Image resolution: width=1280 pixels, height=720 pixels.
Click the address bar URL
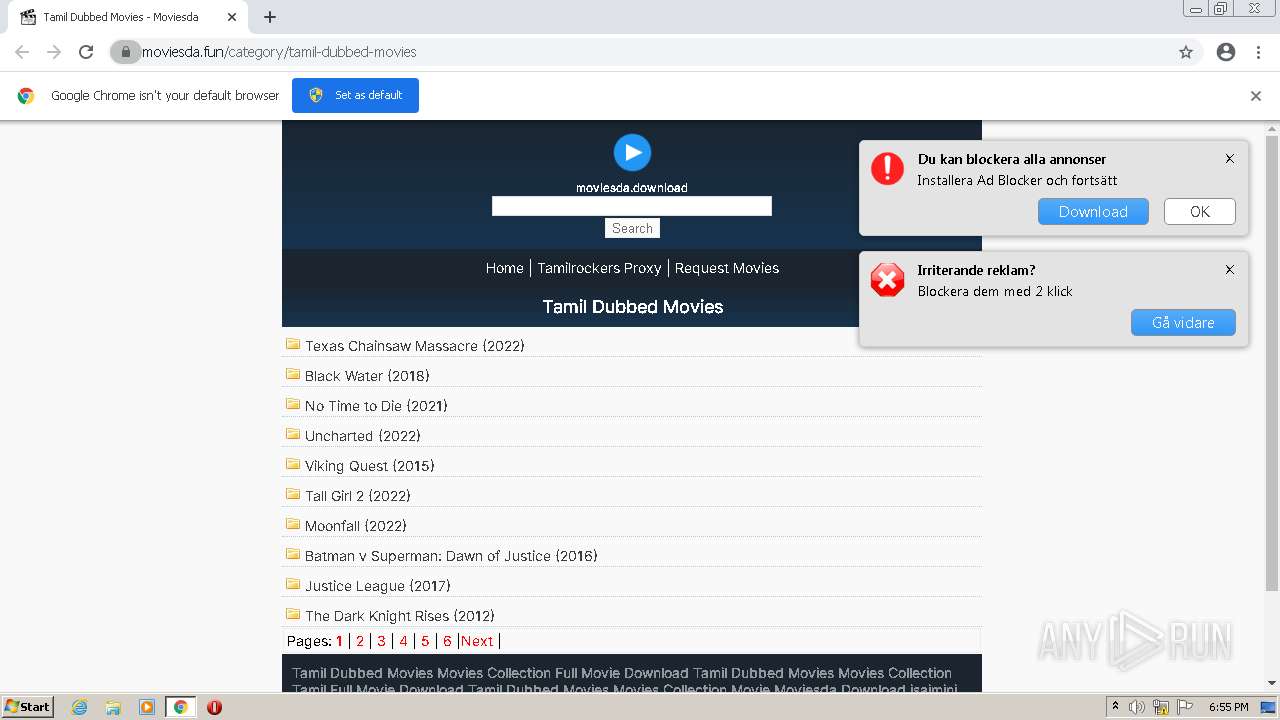(x=279, y=52)
